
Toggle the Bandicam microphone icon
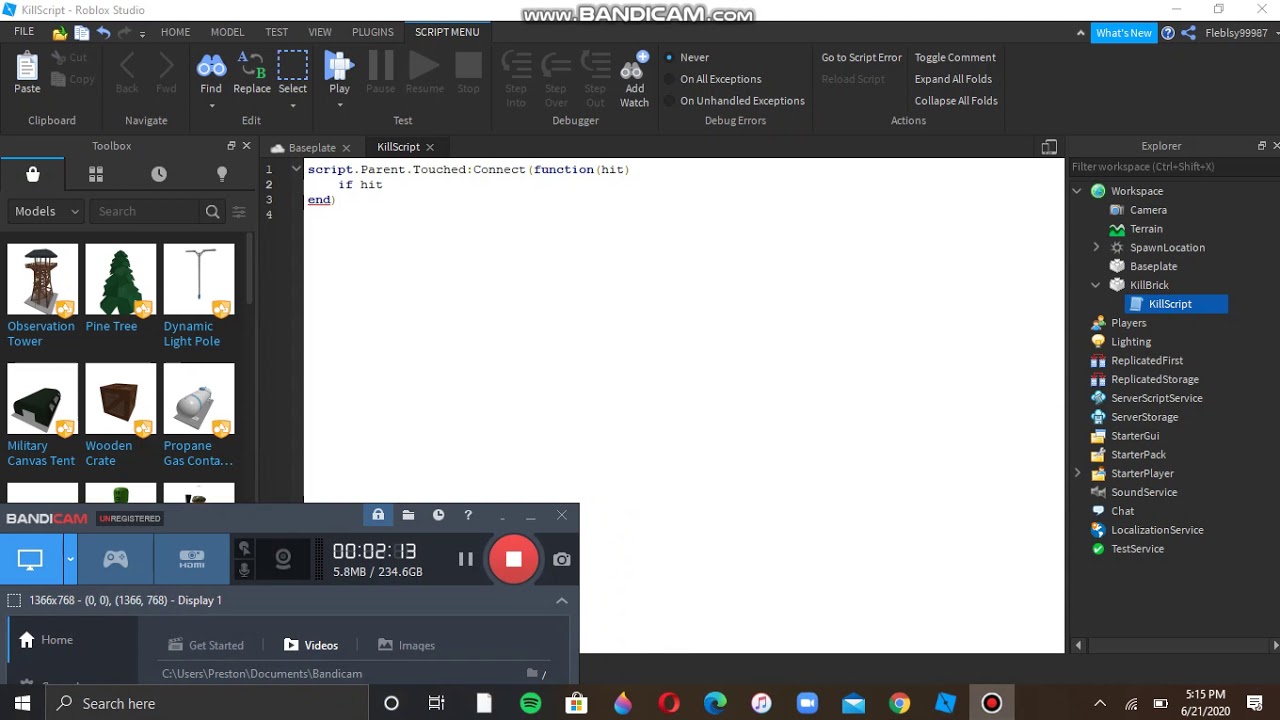tap(243, 570)
